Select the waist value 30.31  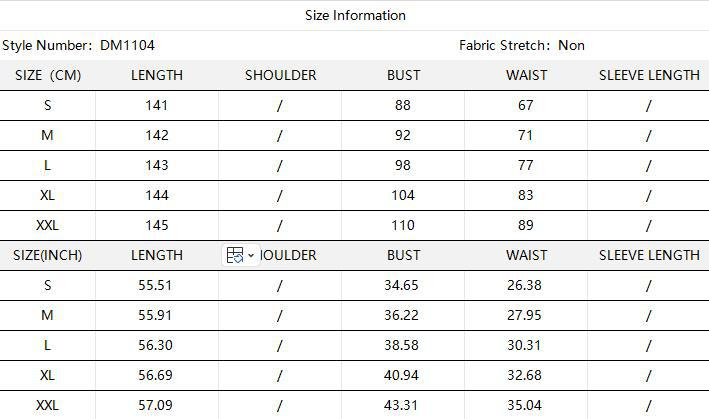(x=526, y=345)
